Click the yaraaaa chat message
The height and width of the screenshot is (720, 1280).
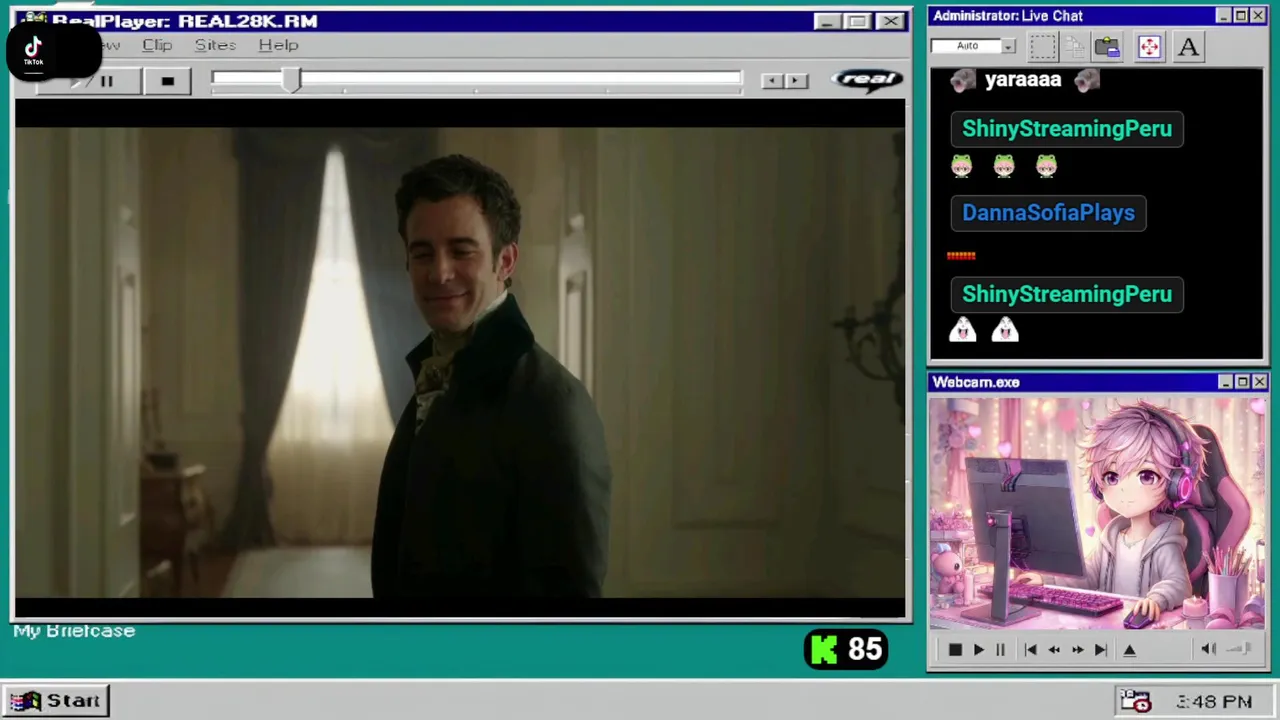click(x=1023, y=80)
